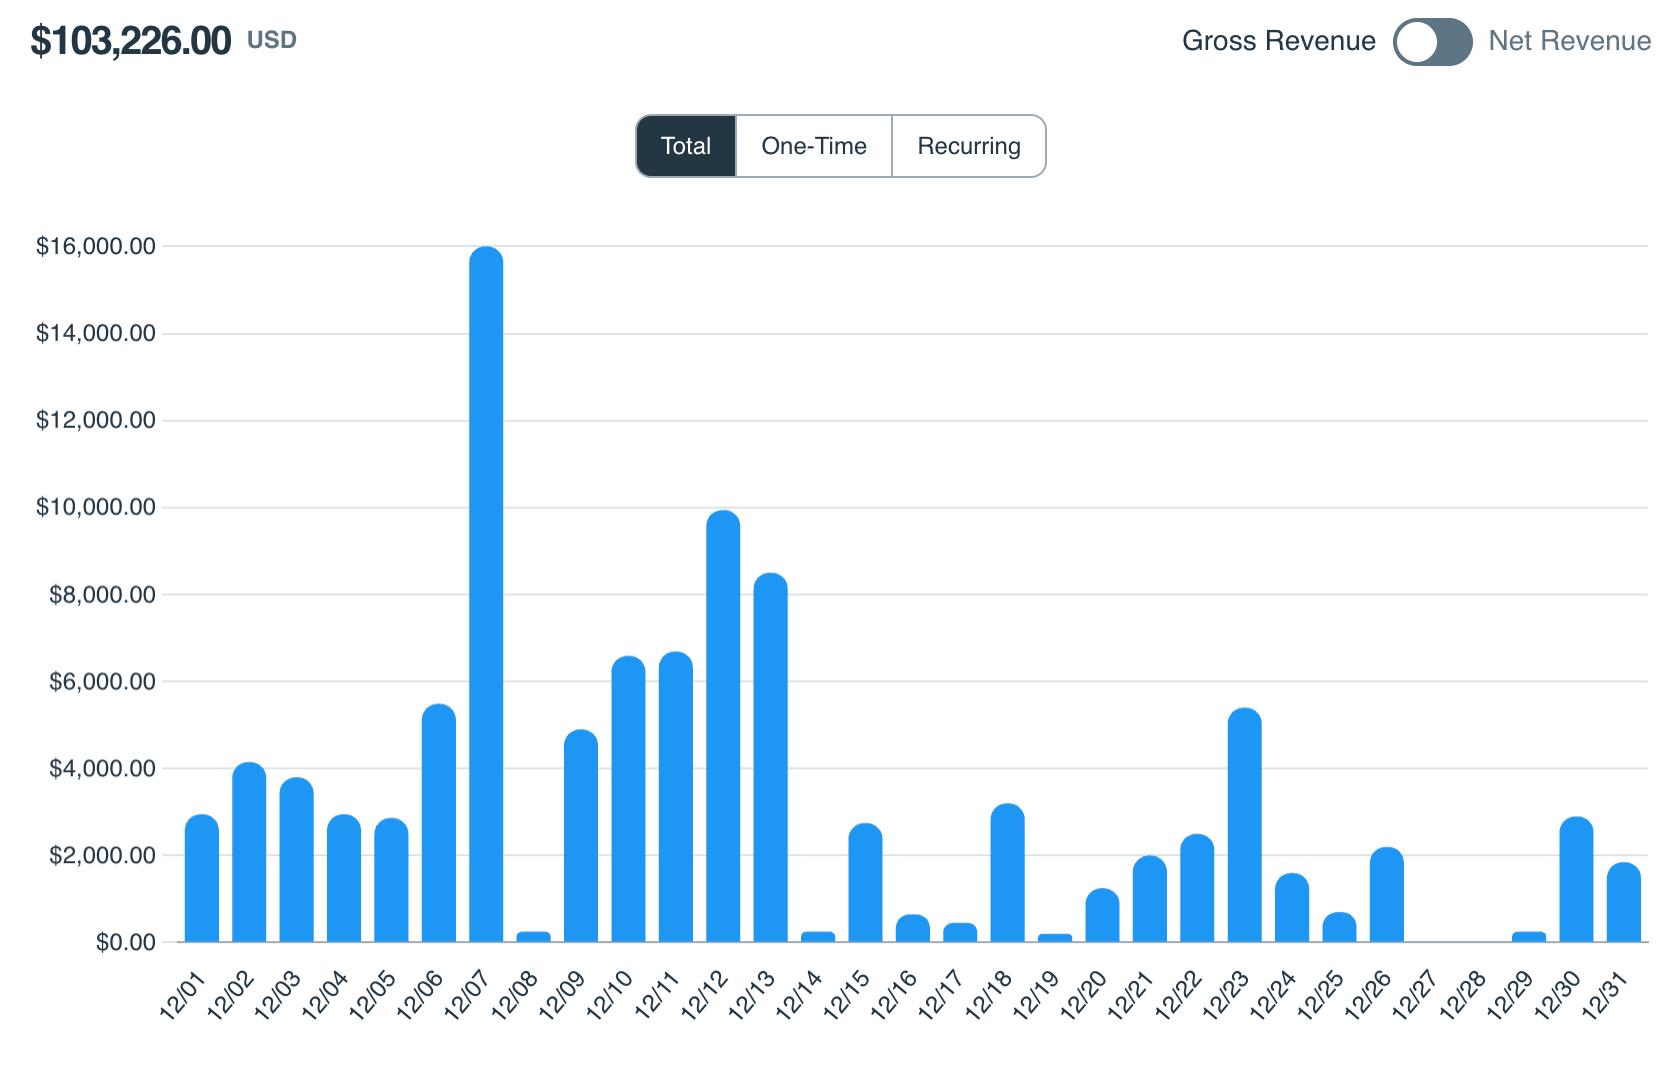Toggle the Gross/Net Revenue switch
Image resolution: width=1674 pixels, height=1070 pixels.
1432,42
